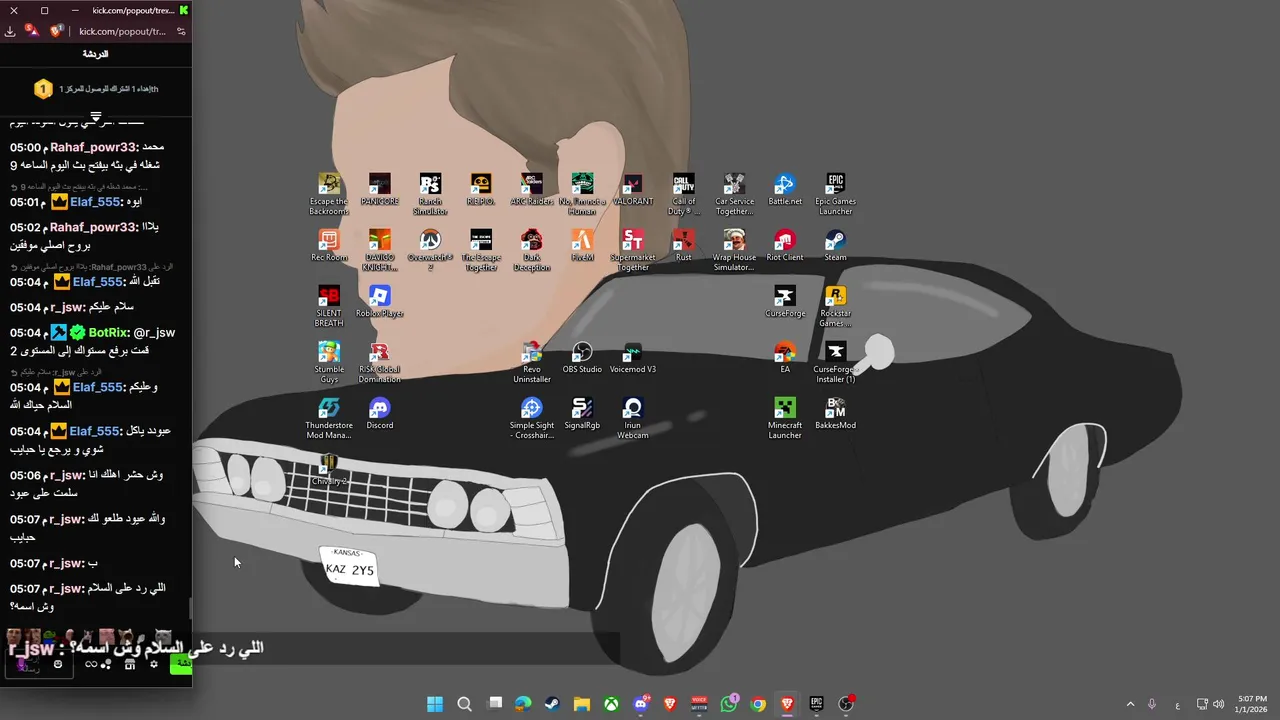The height and width of the screenshot is (720, 1280).
Task: Open the Battle.net desktop shortcut
Action: pos(785,190)
